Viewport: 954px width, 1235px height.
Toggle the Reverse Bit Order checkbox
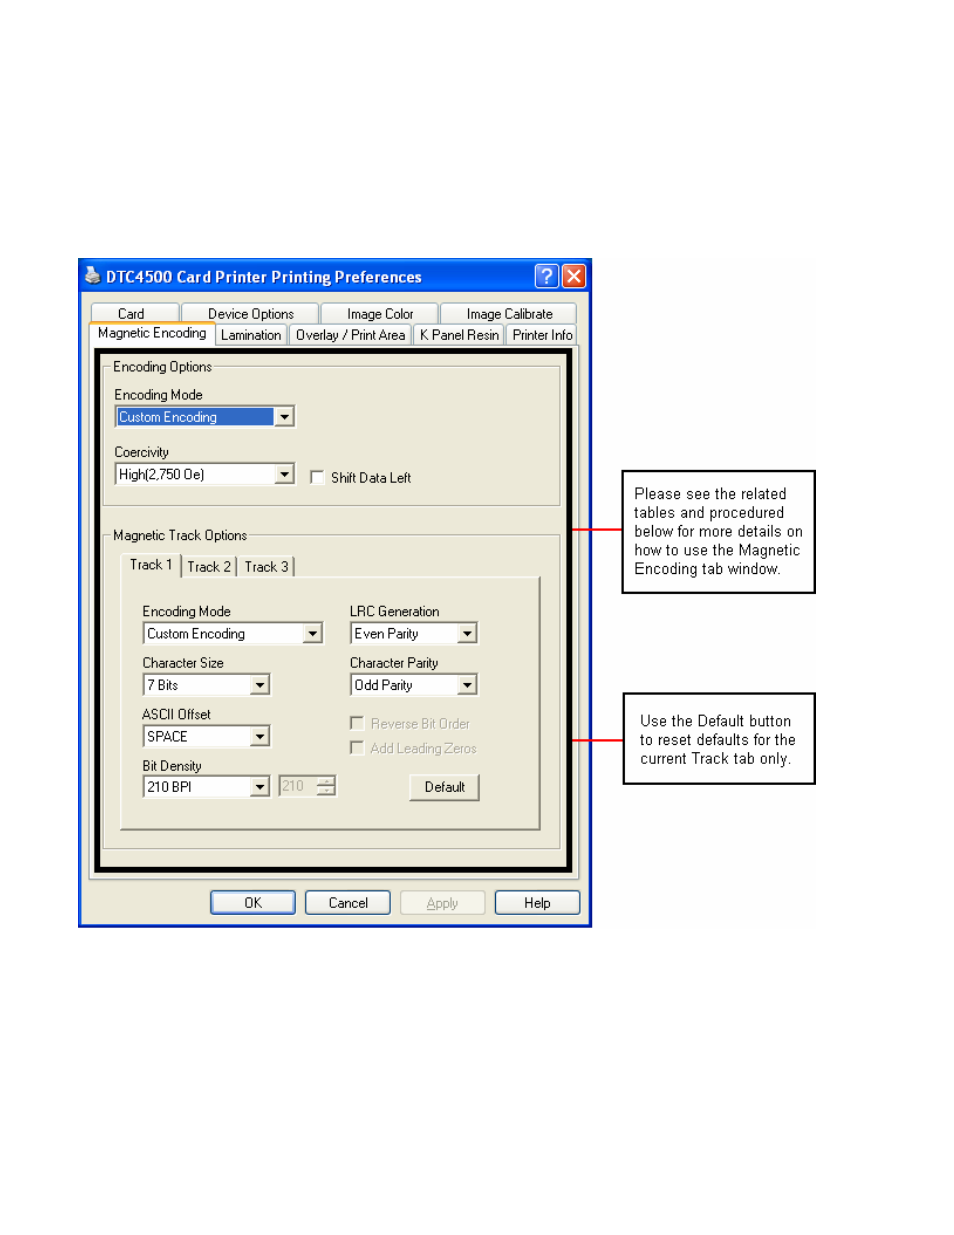[357, 723]
